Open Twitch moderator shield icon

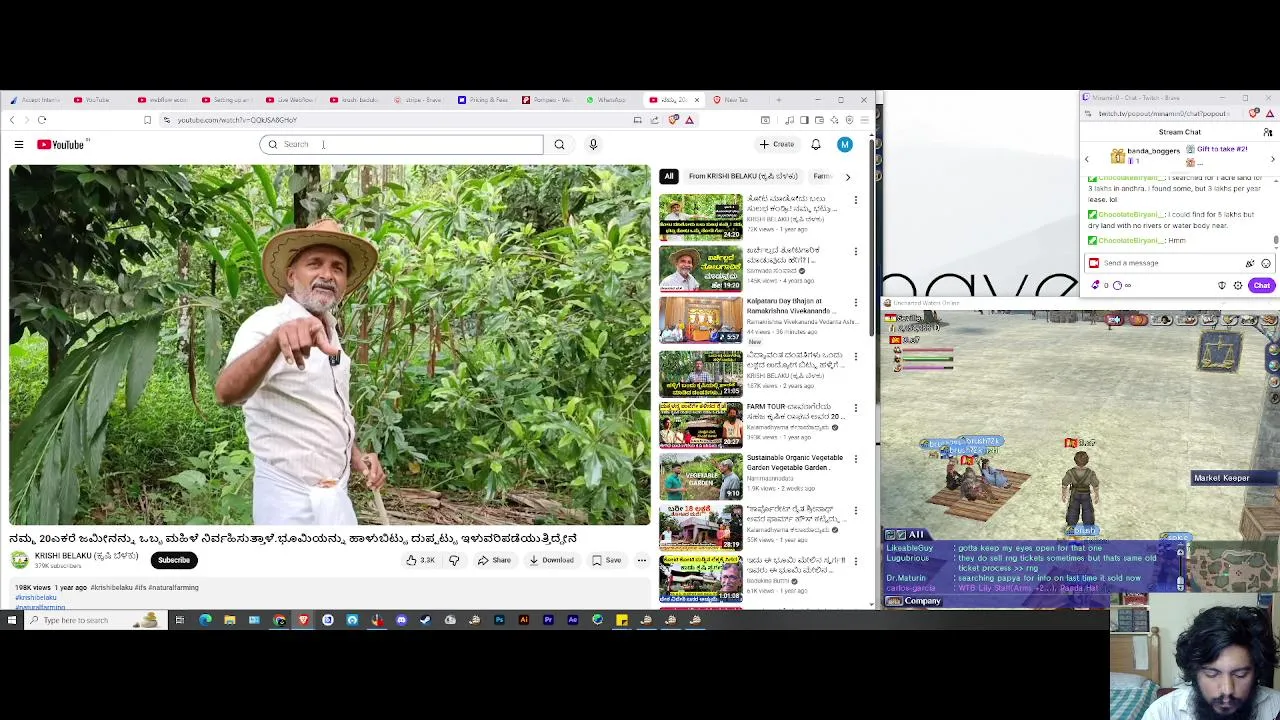pos(1222,286)
